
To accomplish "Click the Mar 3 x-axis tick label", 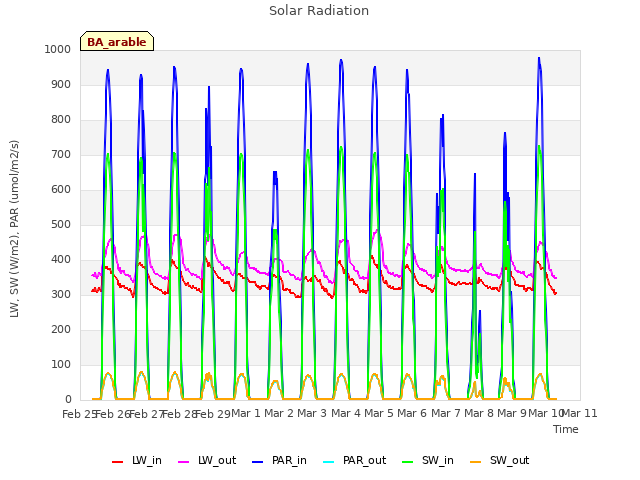I will [312, 413].
